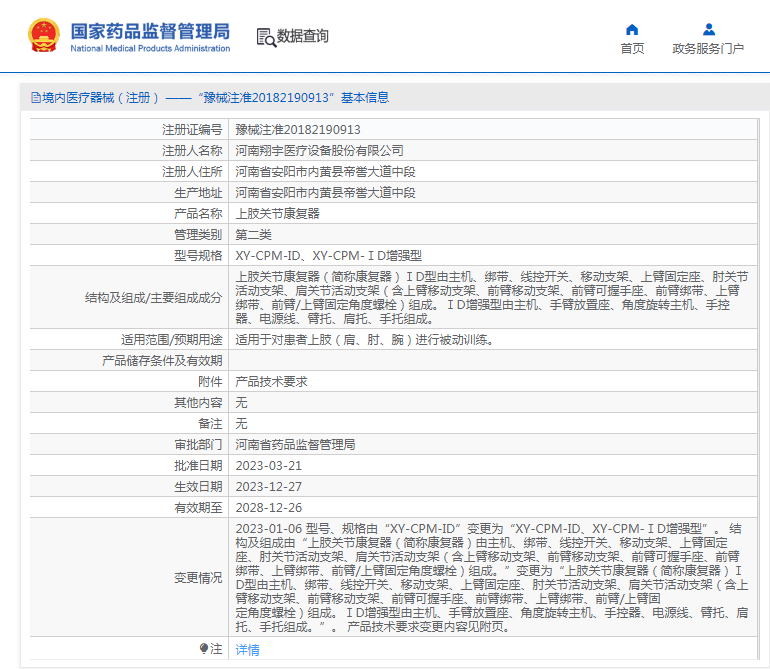Click the 产品储存条件及有效期 label
Image resolution: width=770 pixels, height=669 pixels.
162,361
